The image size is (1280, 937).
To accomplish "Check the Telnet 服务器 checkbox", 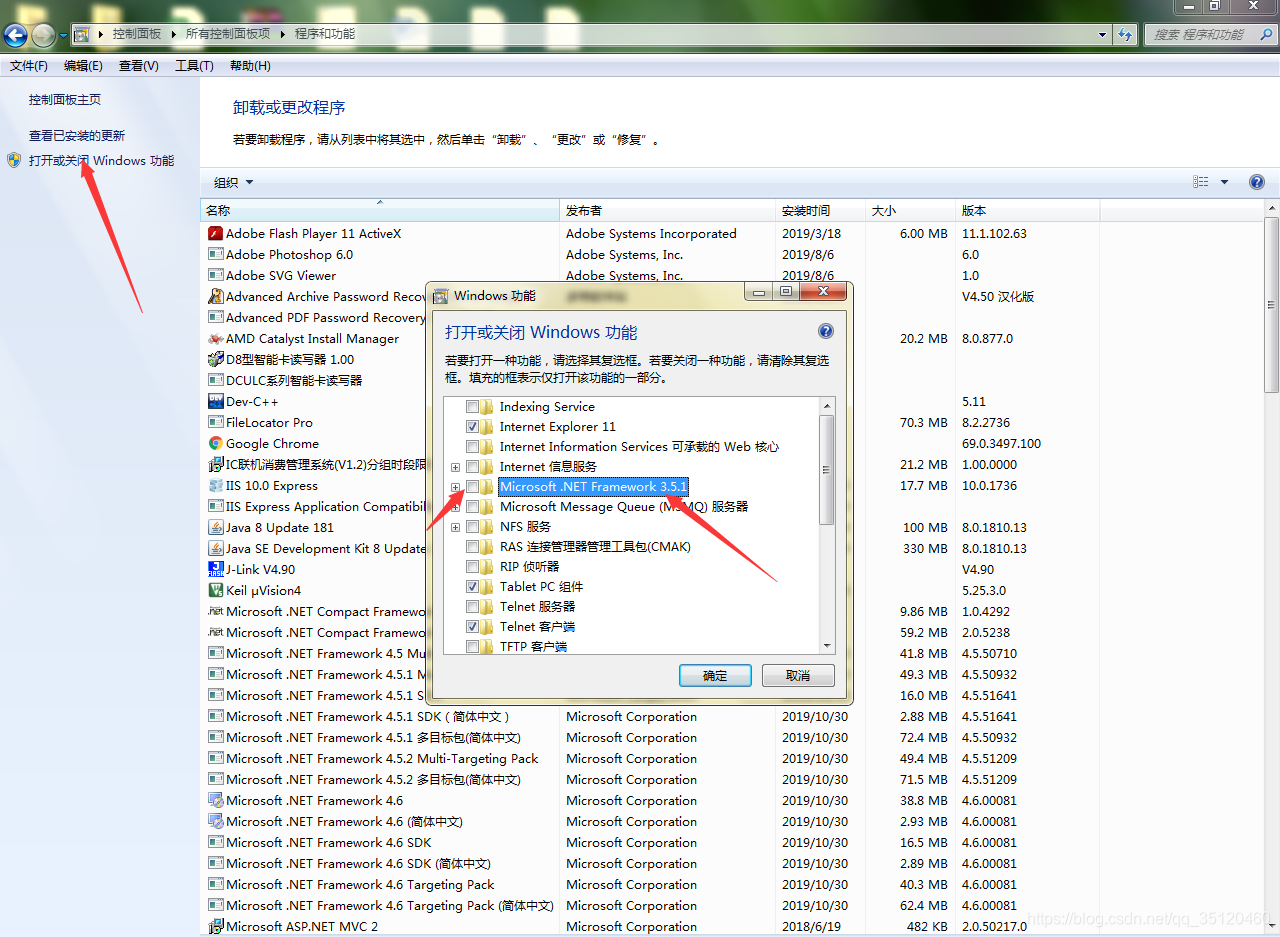I will [x=472, y=607].
